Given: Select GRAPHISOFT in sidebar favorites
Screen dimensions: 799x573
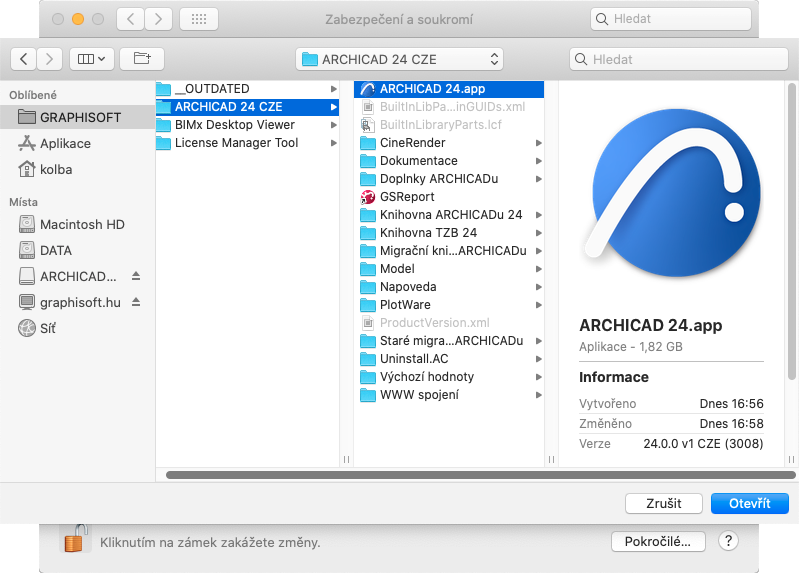Looking at the screenshot, I should click(x=77, y=117).
